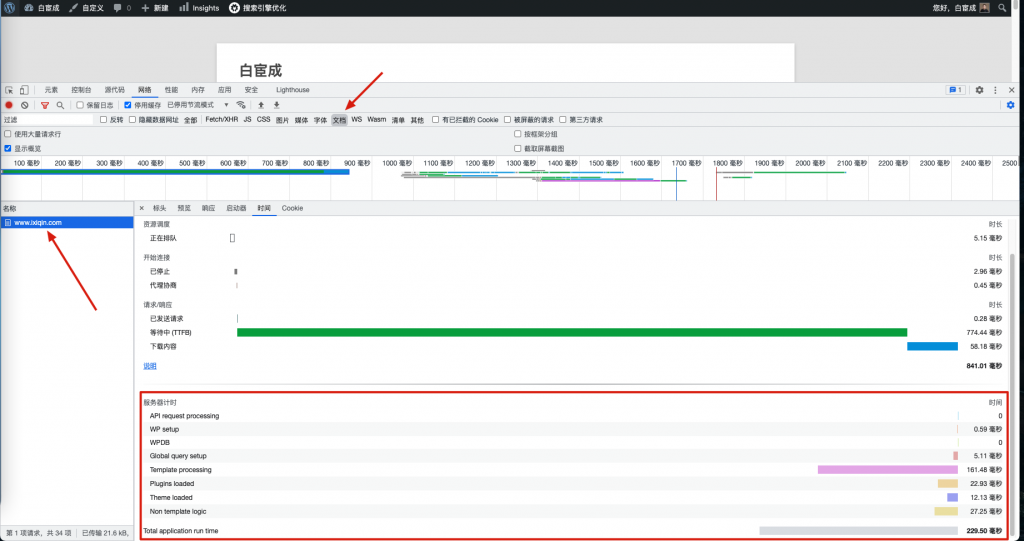Toggle the device toolbar icon
This screenshot has height=541, width=1024.
tap(24, 90)
